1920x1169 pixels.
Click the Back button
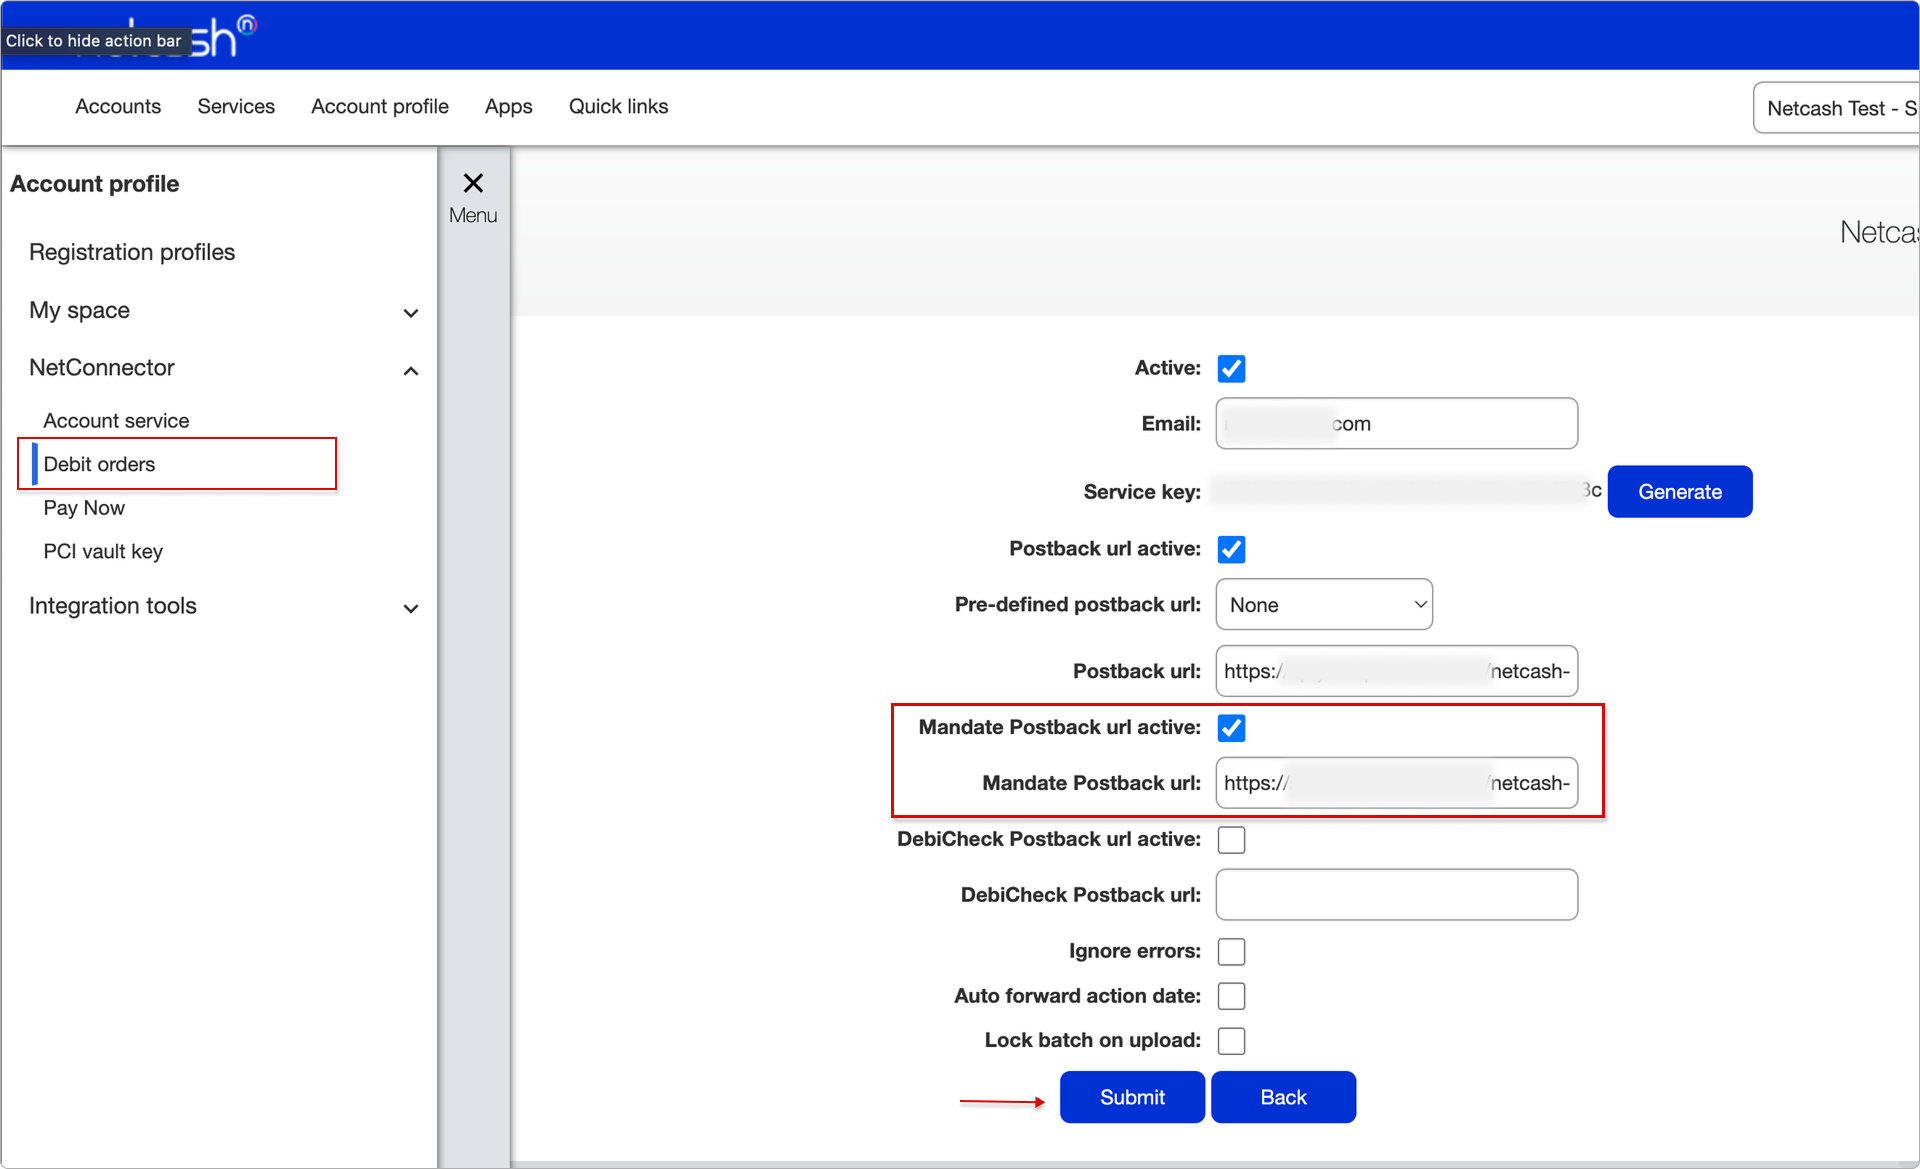tap(1282, 1098)
